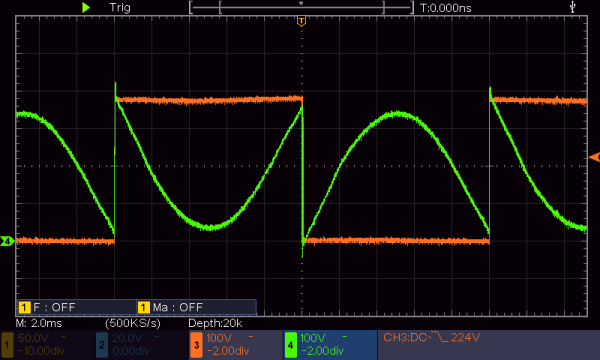Click the 500KS/s sample rate readout
600x360 pixels.
(x=133, y=323)
